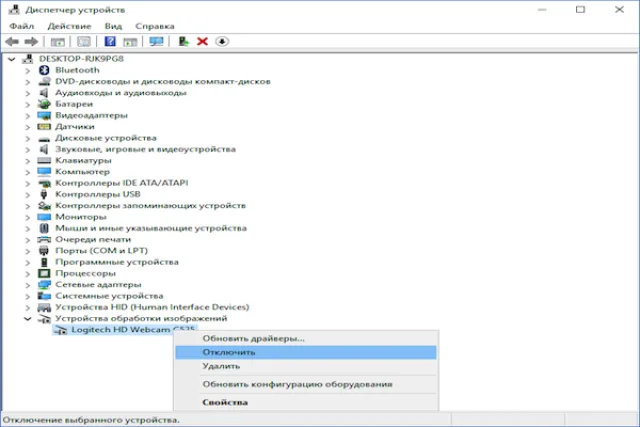Open the Справка menu

155,26
